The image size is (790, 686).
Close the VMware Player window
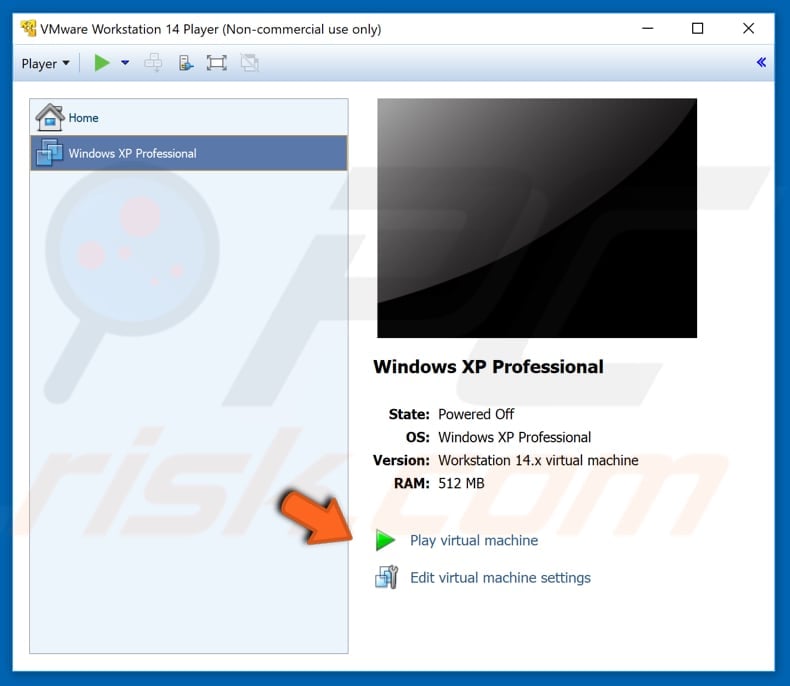[749, 28]
